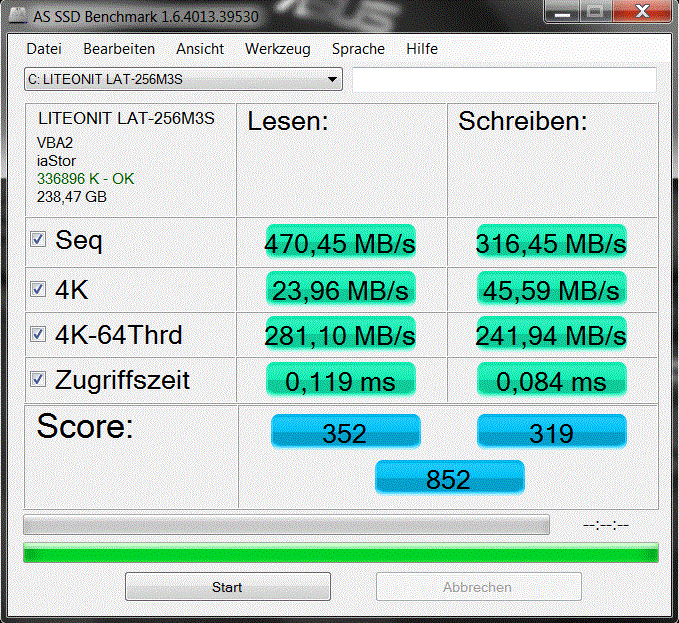Start the benchmark with the Start button
The width and height of the screenshot is (679, 623).
228,587
